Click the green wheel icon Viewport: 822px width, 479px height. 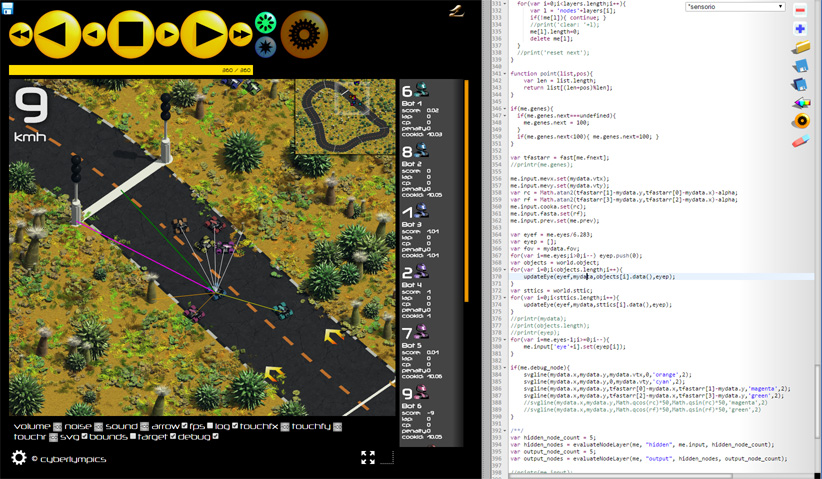(x=265, y=22)
